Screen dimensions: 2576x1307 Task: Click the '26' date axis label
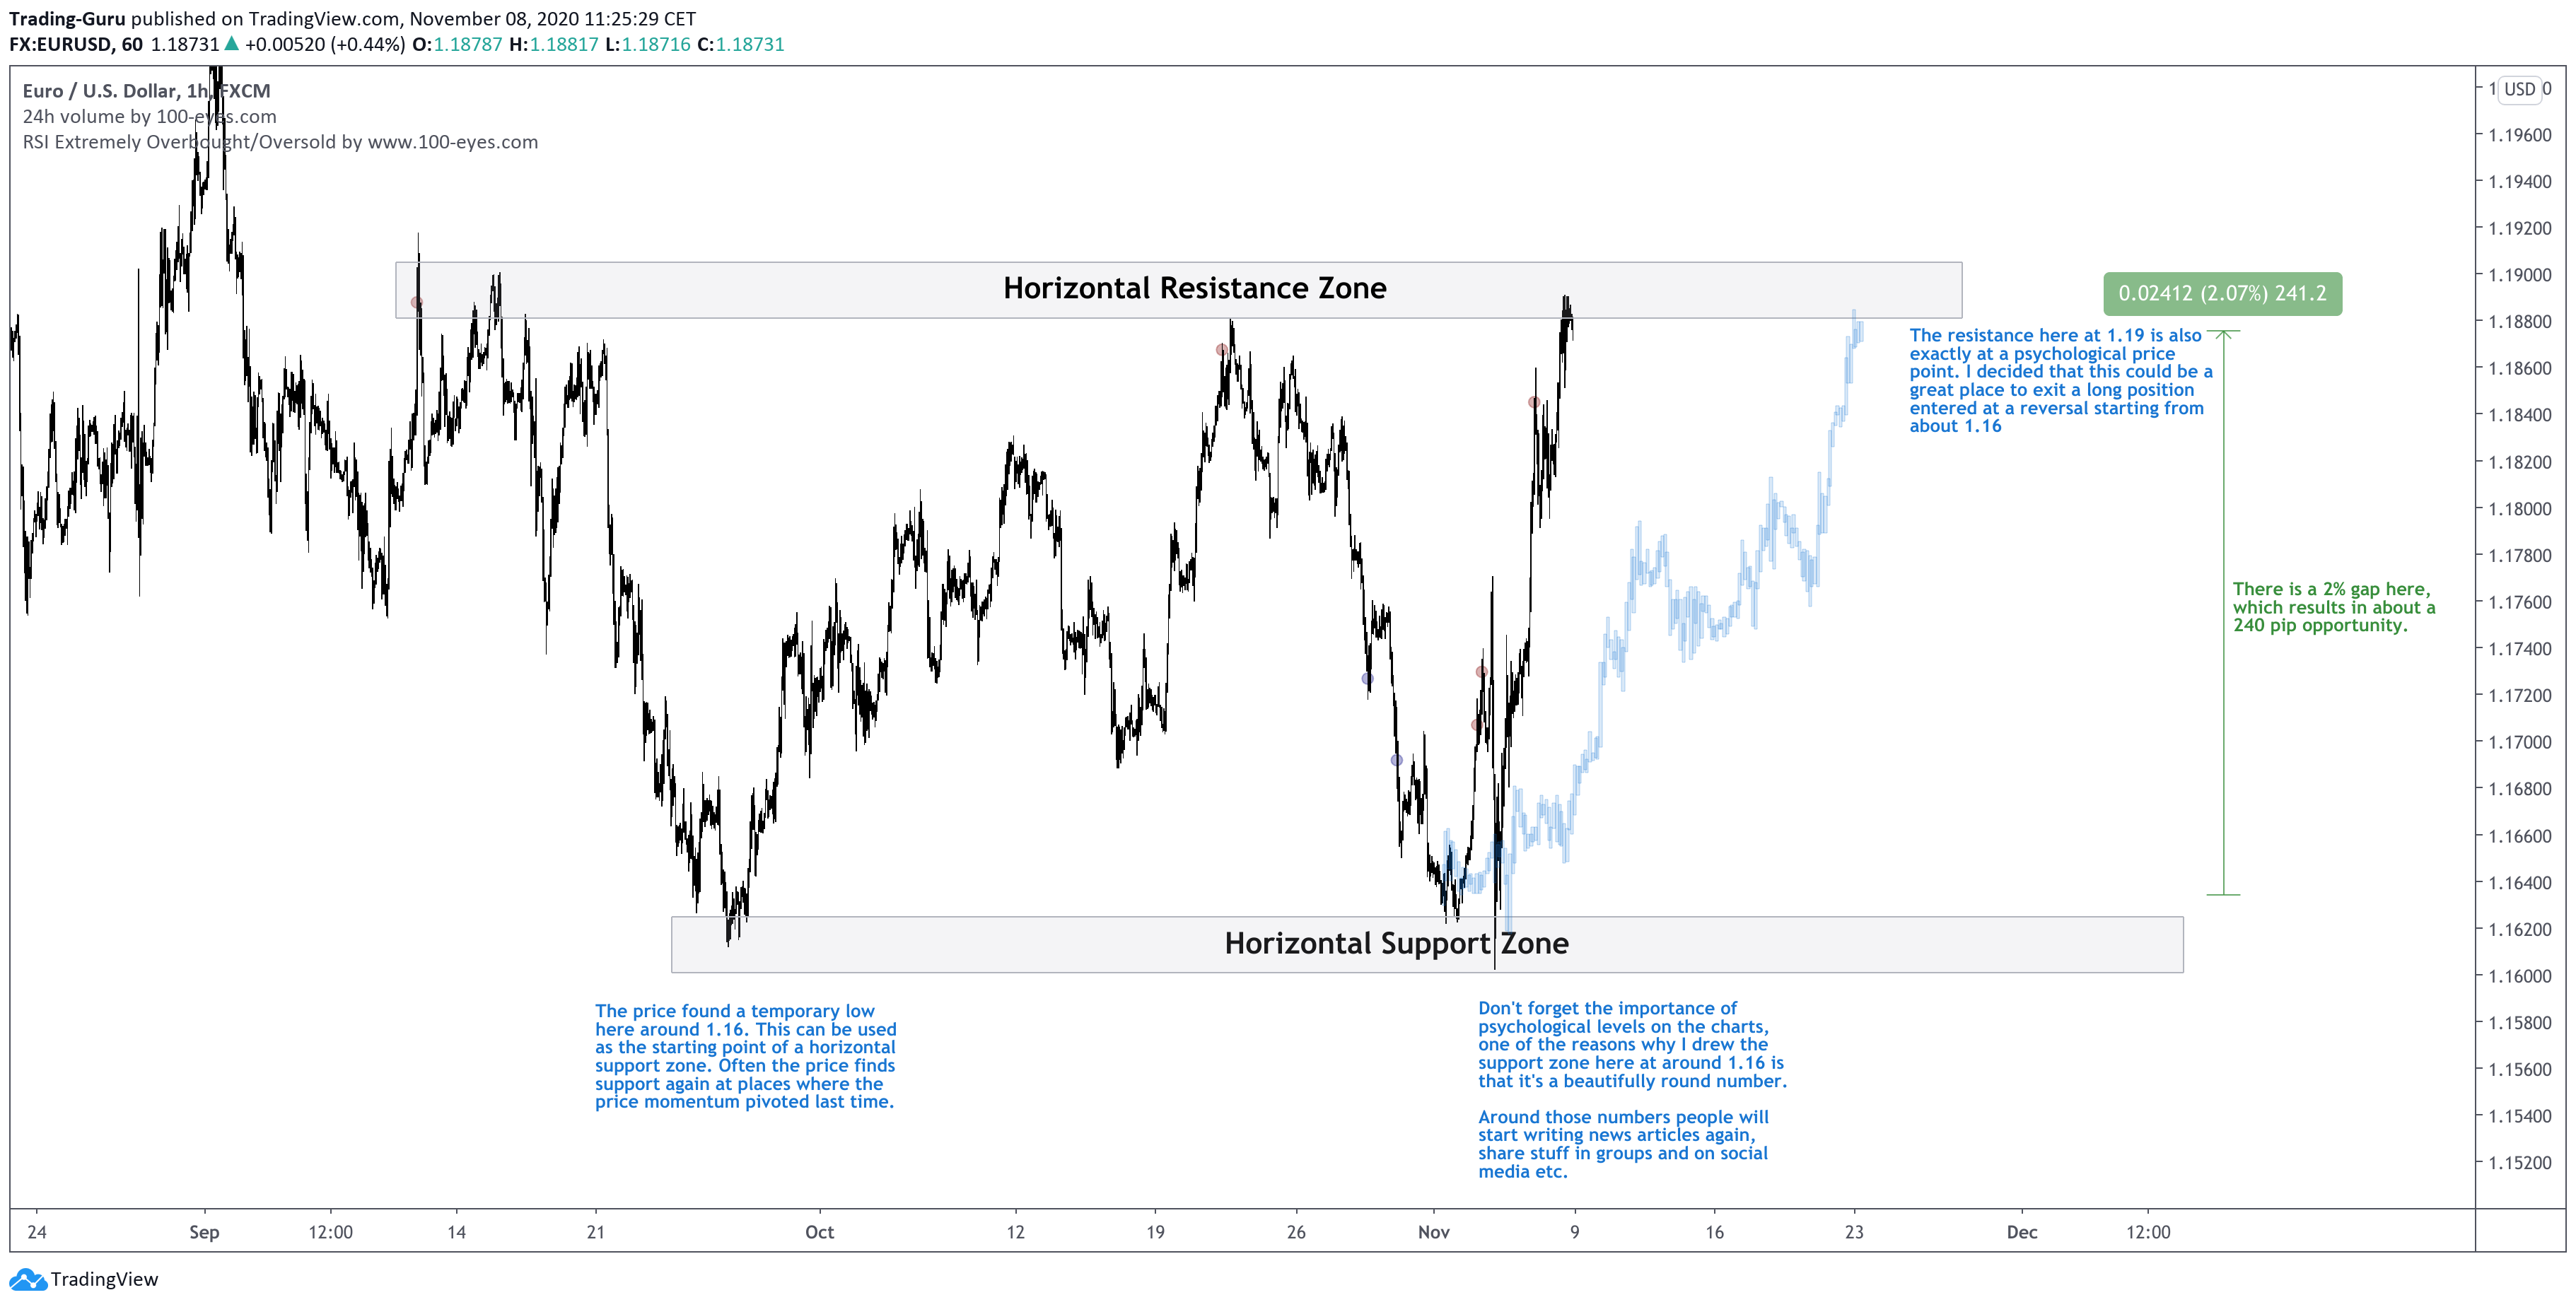[x=1295, y=1232]
